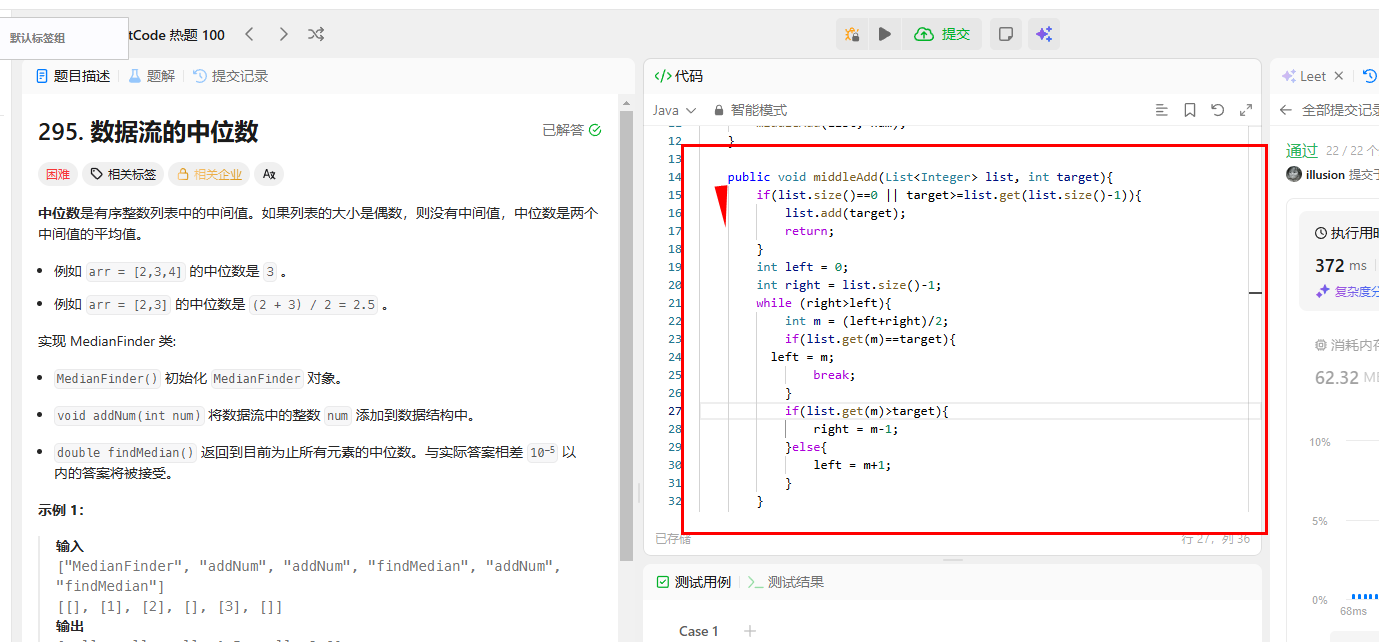Click the MedianFinder() code snippet
This screenshot has height=642, width=1379.
[107, 379]
